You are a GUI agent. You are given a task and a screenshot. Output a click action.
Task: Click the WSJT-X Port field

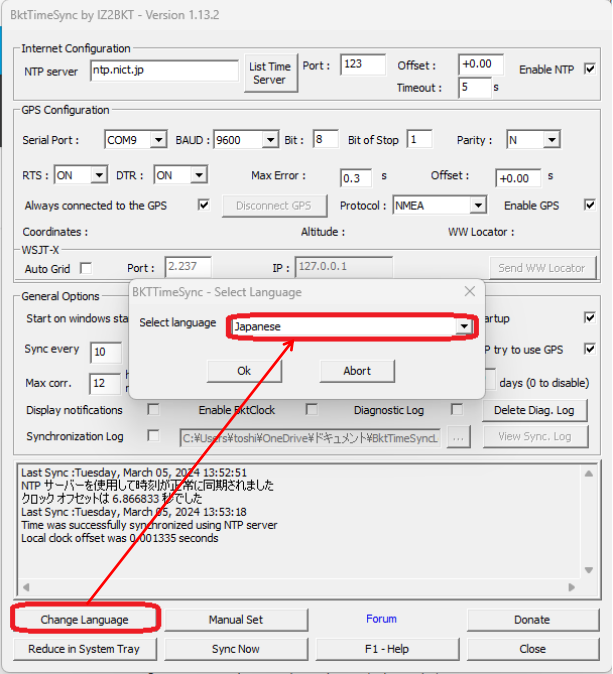click(x=188, y=267)
